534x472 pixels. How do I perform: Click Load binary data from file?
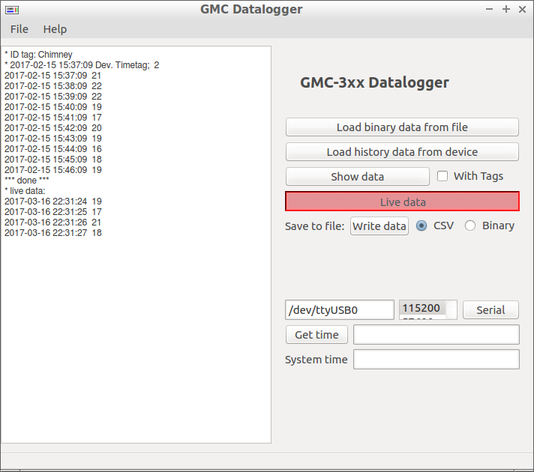[402, 127]
